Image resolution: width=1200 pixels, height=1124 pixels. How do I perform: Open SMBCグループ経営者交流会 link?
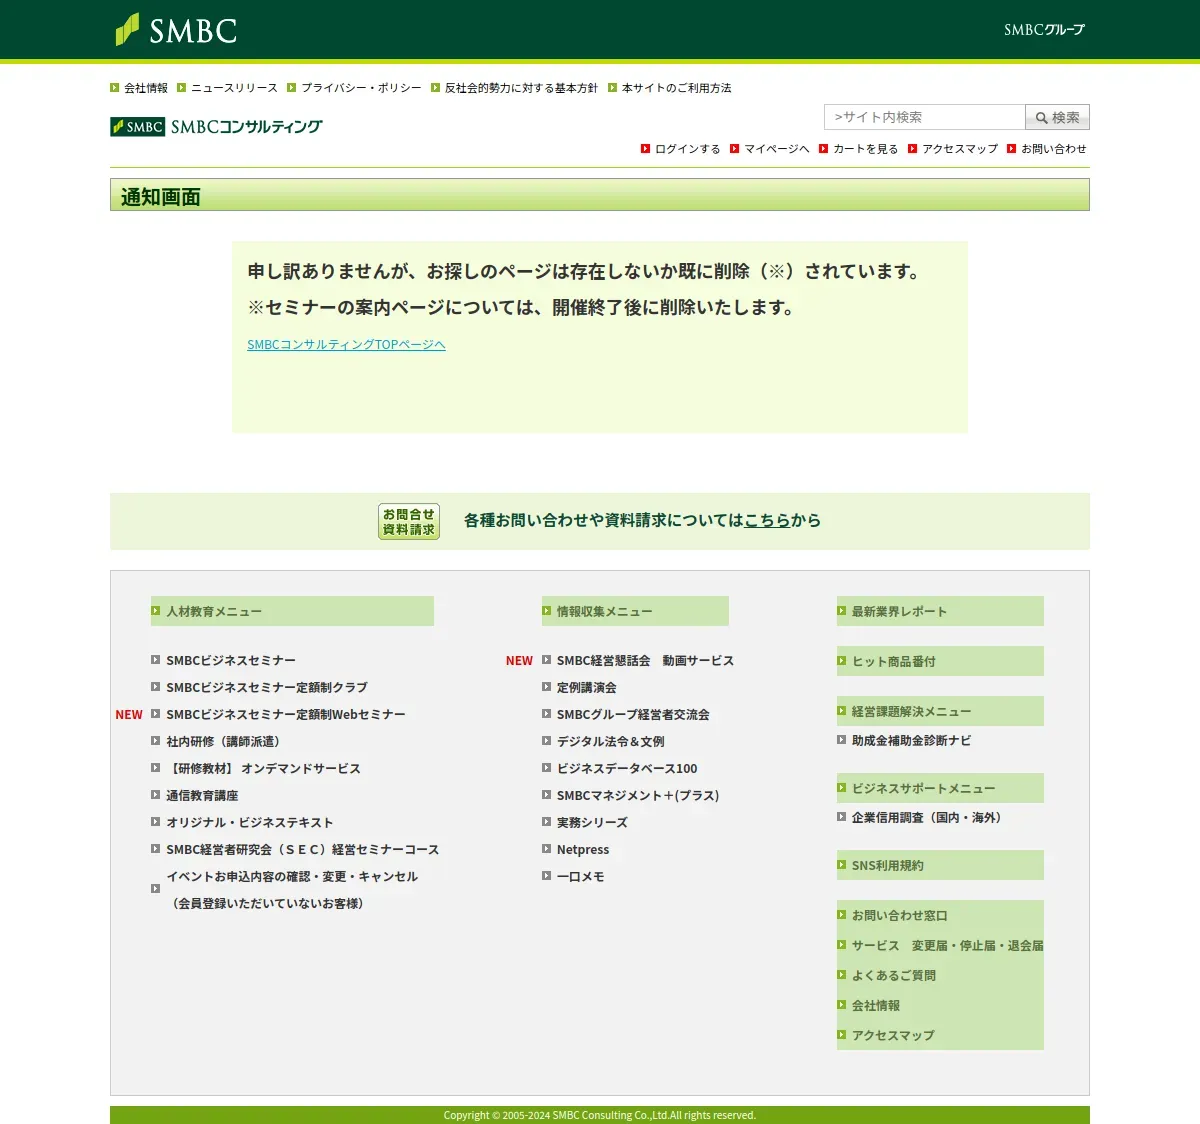633,715
